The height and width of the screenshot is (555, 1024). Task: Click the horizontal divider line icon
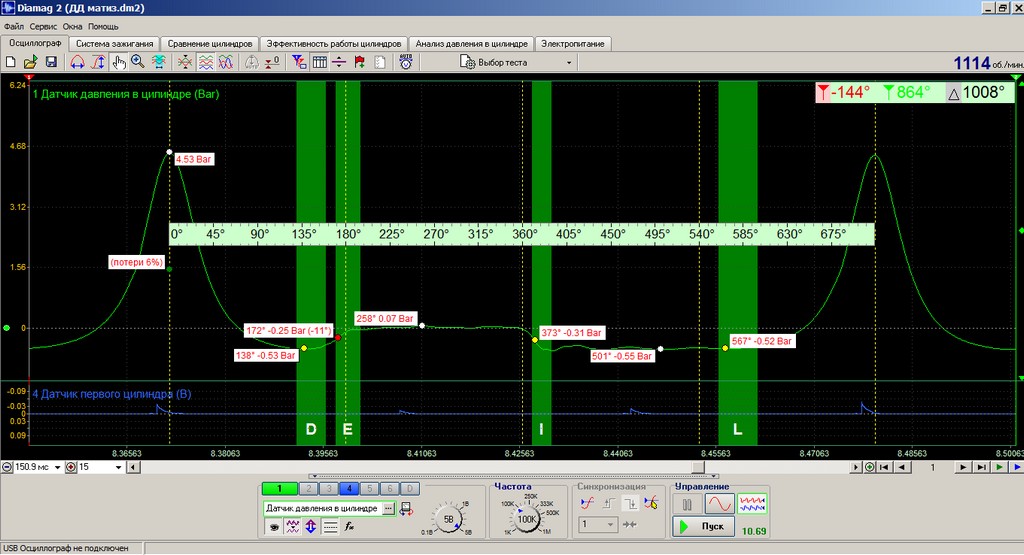pos(339,62)
